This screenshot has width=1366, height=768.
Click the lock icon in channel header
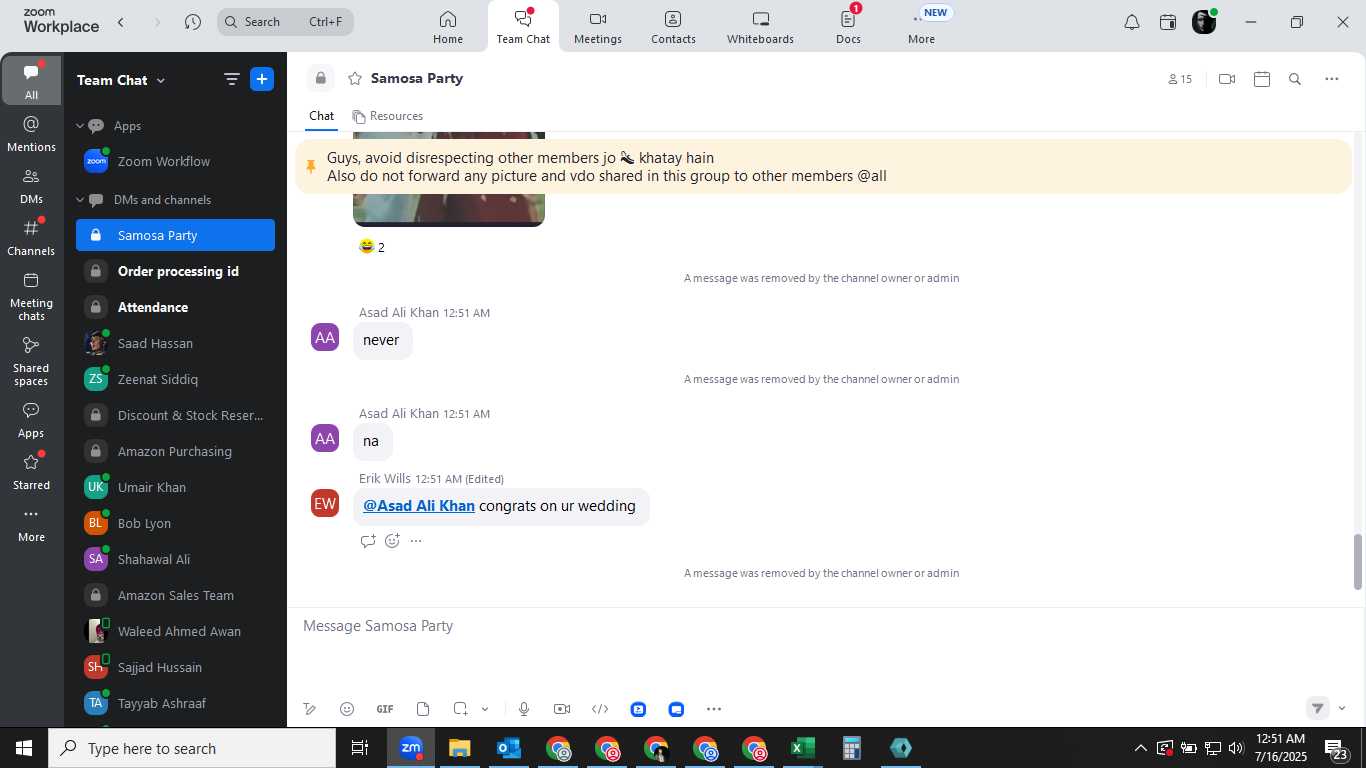click(320, 79)
